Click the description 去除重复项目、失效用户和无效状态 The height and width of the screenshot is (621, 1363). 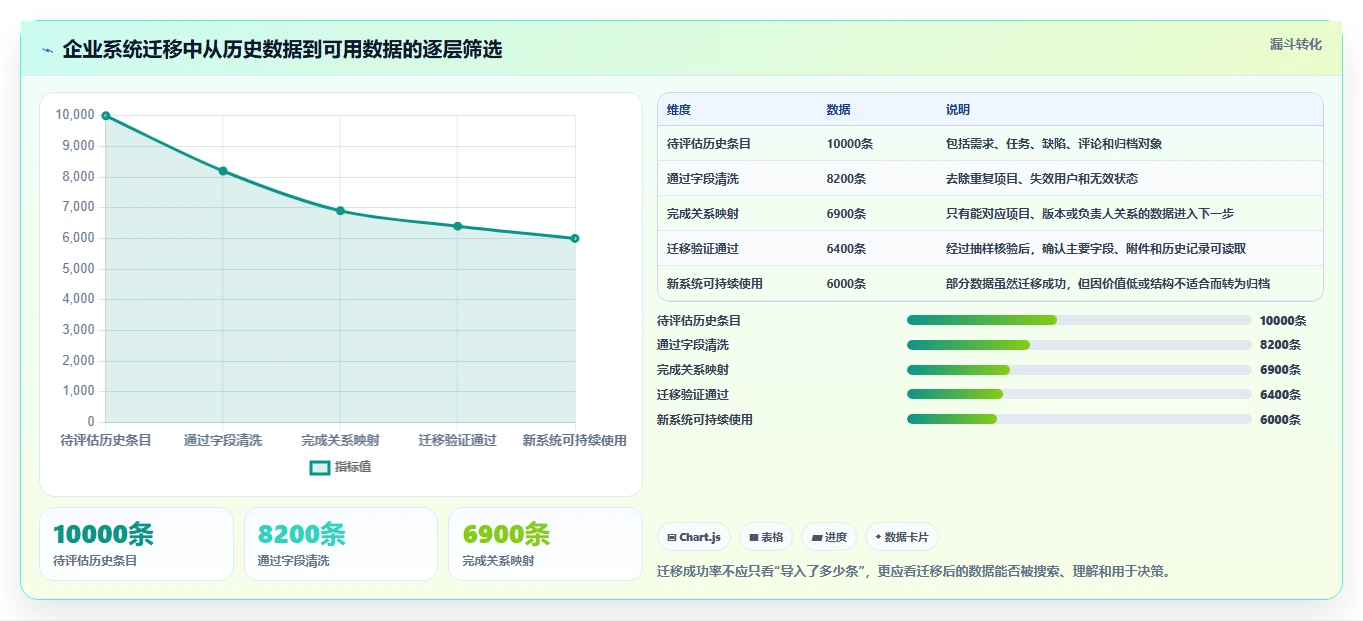(1042, 179)
